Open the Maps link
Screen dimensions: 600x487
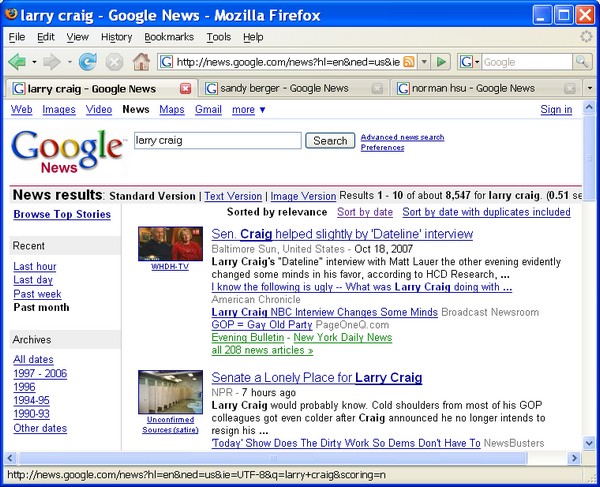pos(172,109)
